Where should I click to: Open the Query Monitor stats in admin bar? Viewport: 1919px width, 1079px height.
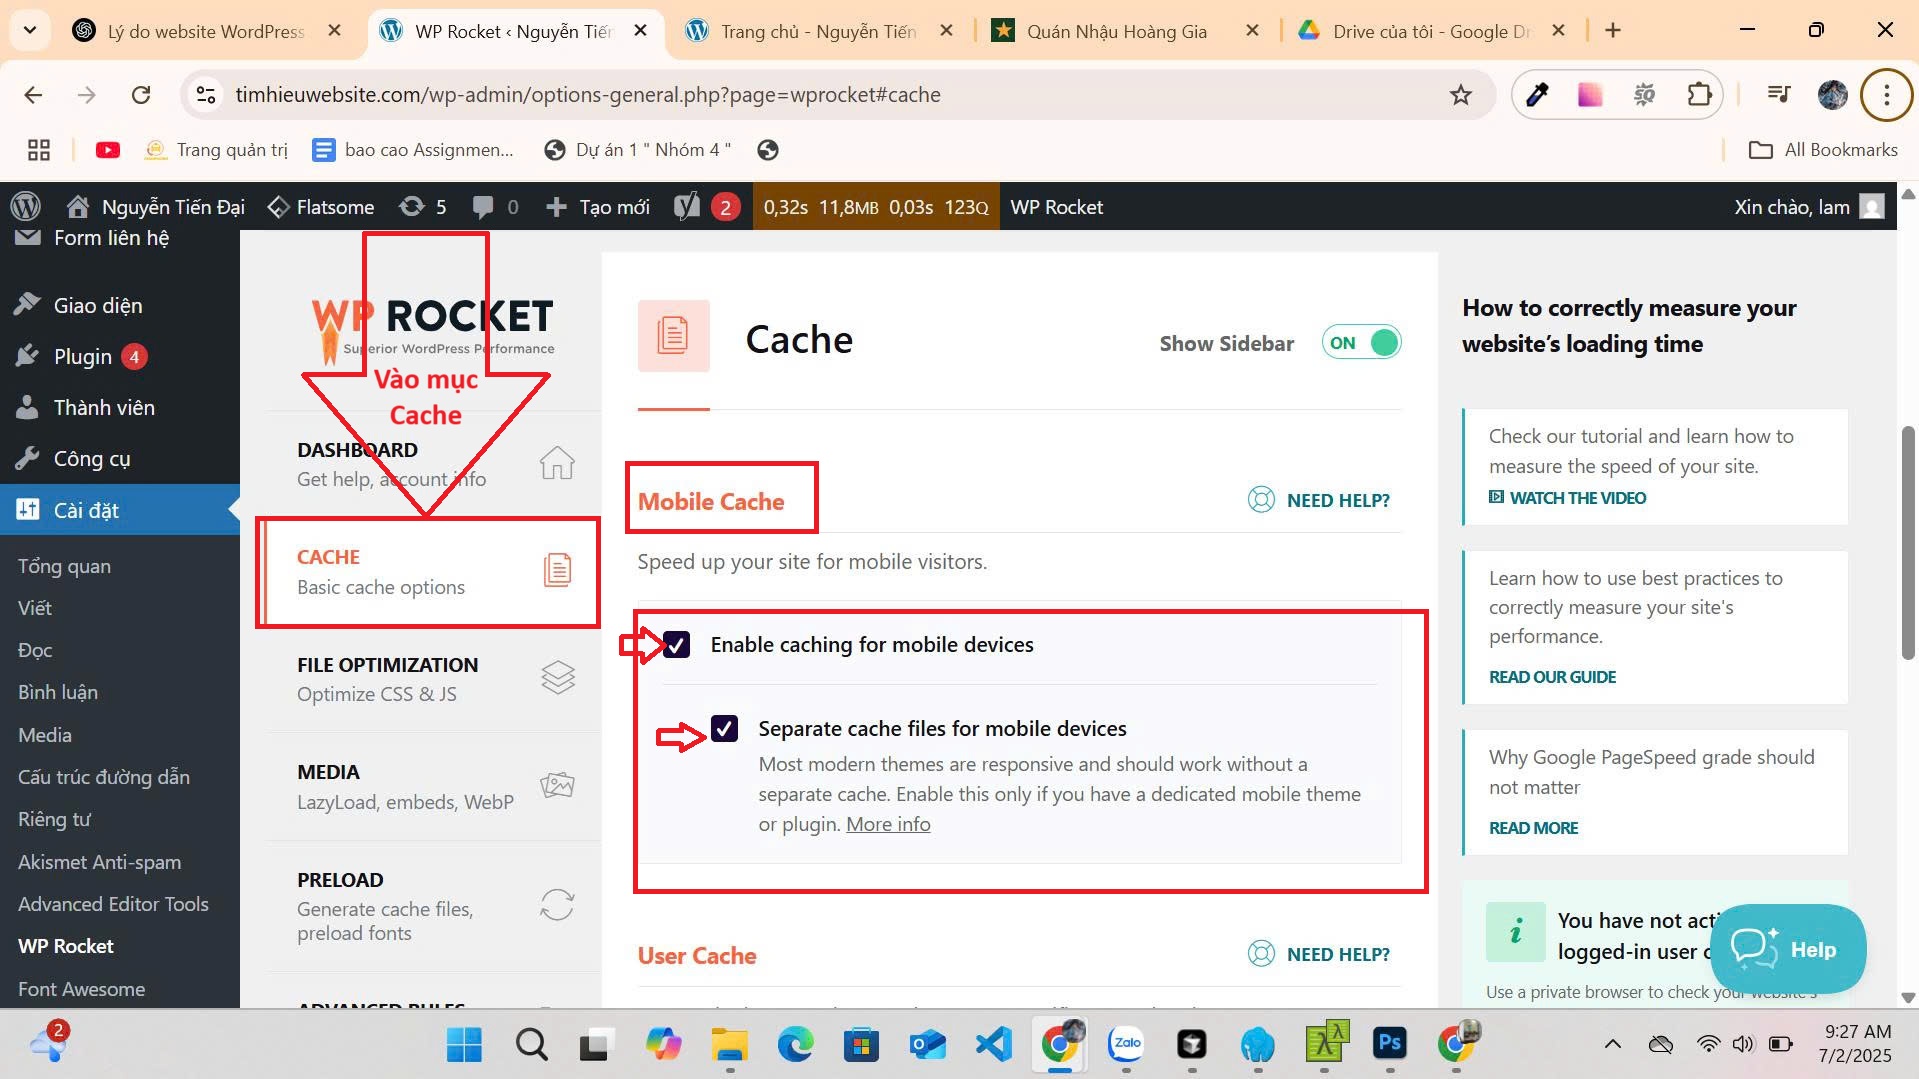pos(876,207)
